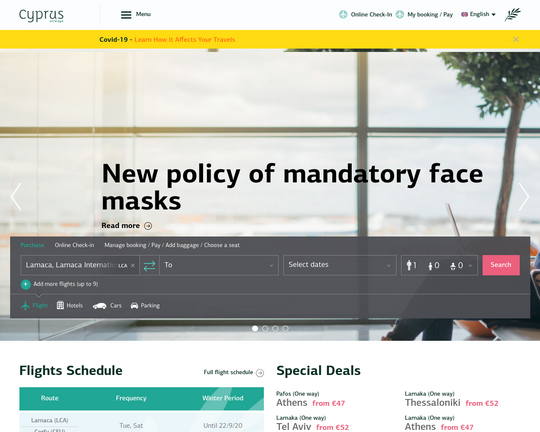Click the olive branch icon in header
540x432 pixels.
tap(512, 15)
